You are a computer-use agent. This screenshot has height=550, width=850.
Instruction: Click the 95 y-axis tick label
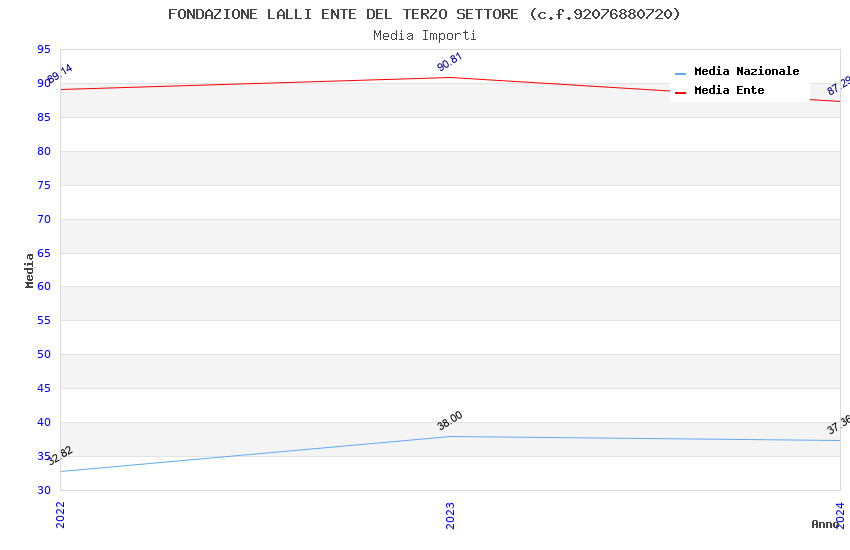click(44, 49)
